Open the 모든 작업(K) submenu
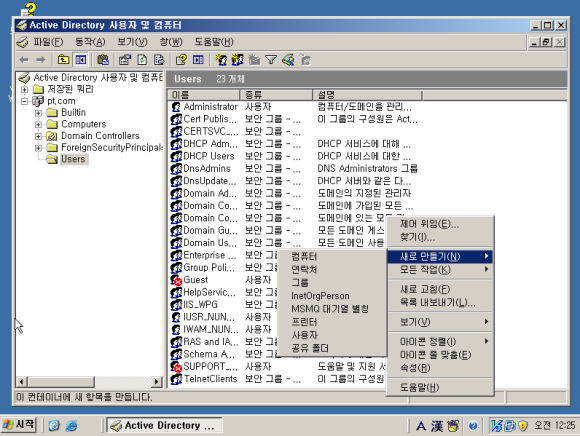Screen dimensions: 580x436 [x=440, y=269]
